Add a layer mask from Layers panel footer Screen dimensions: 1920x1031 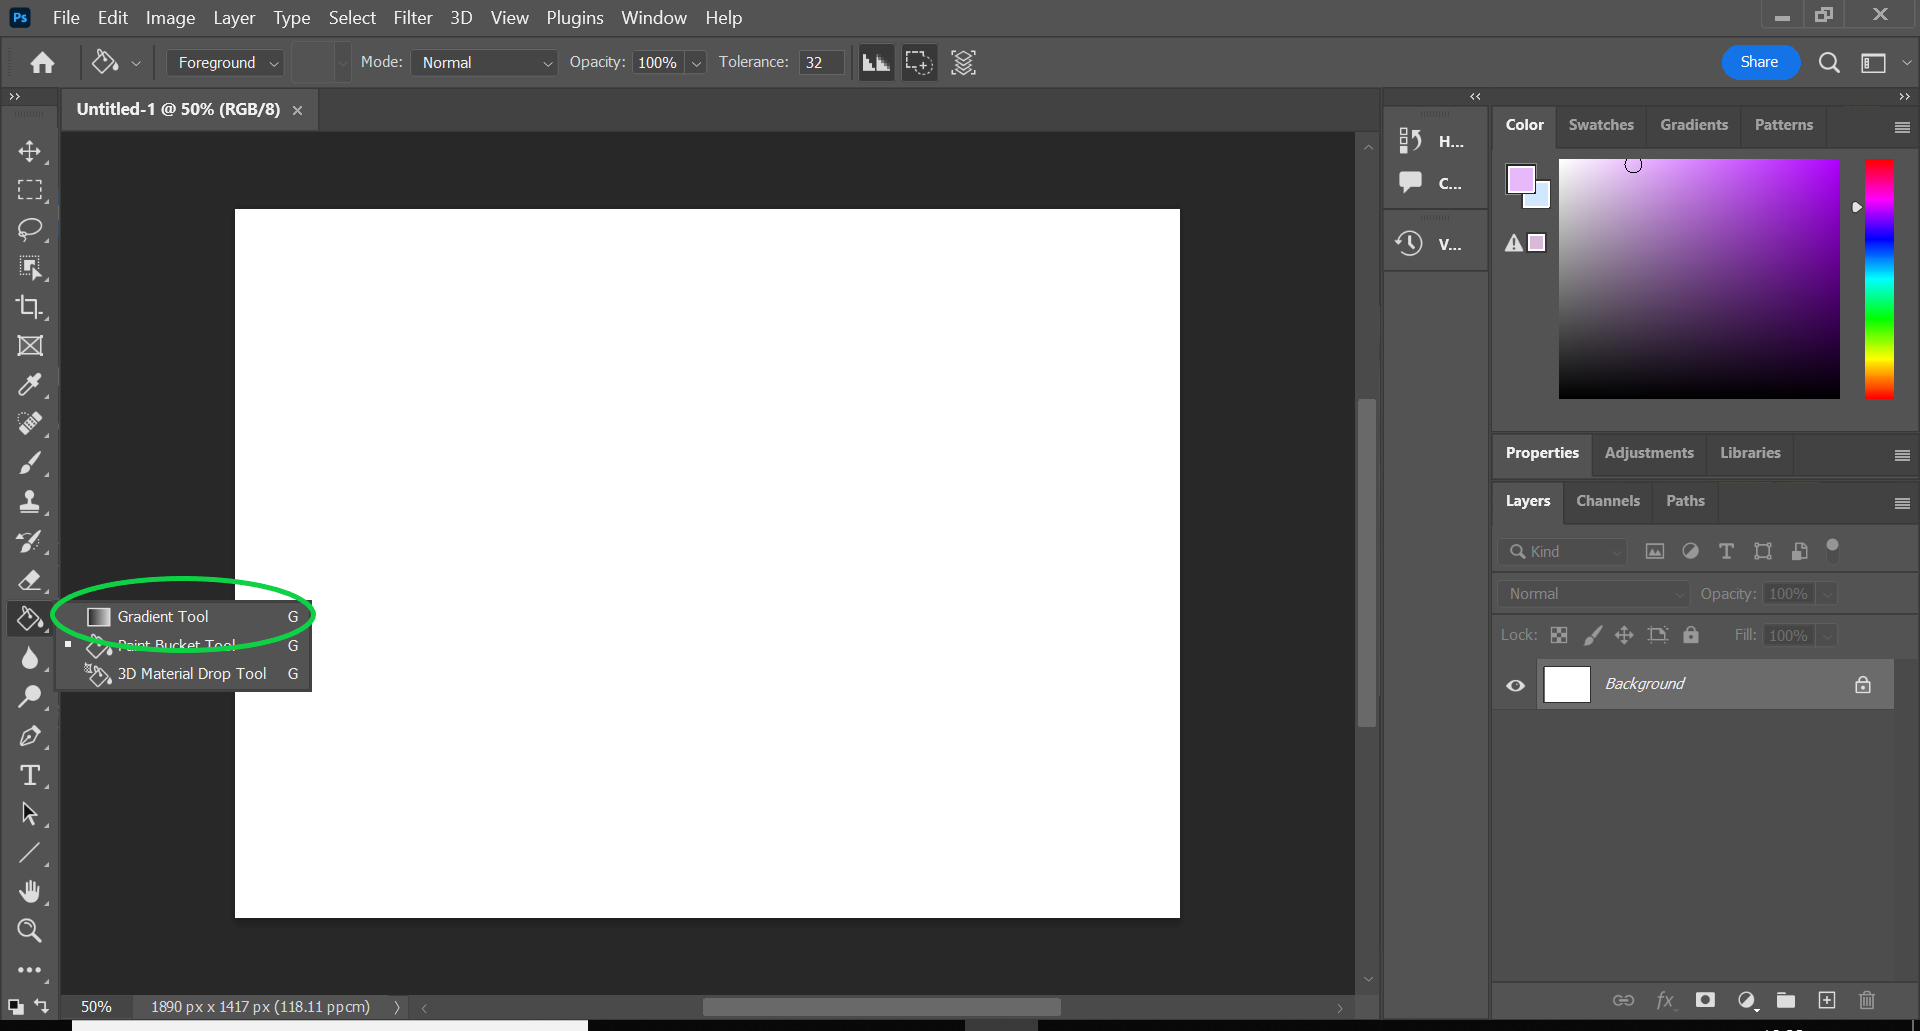[1706, 1000]
